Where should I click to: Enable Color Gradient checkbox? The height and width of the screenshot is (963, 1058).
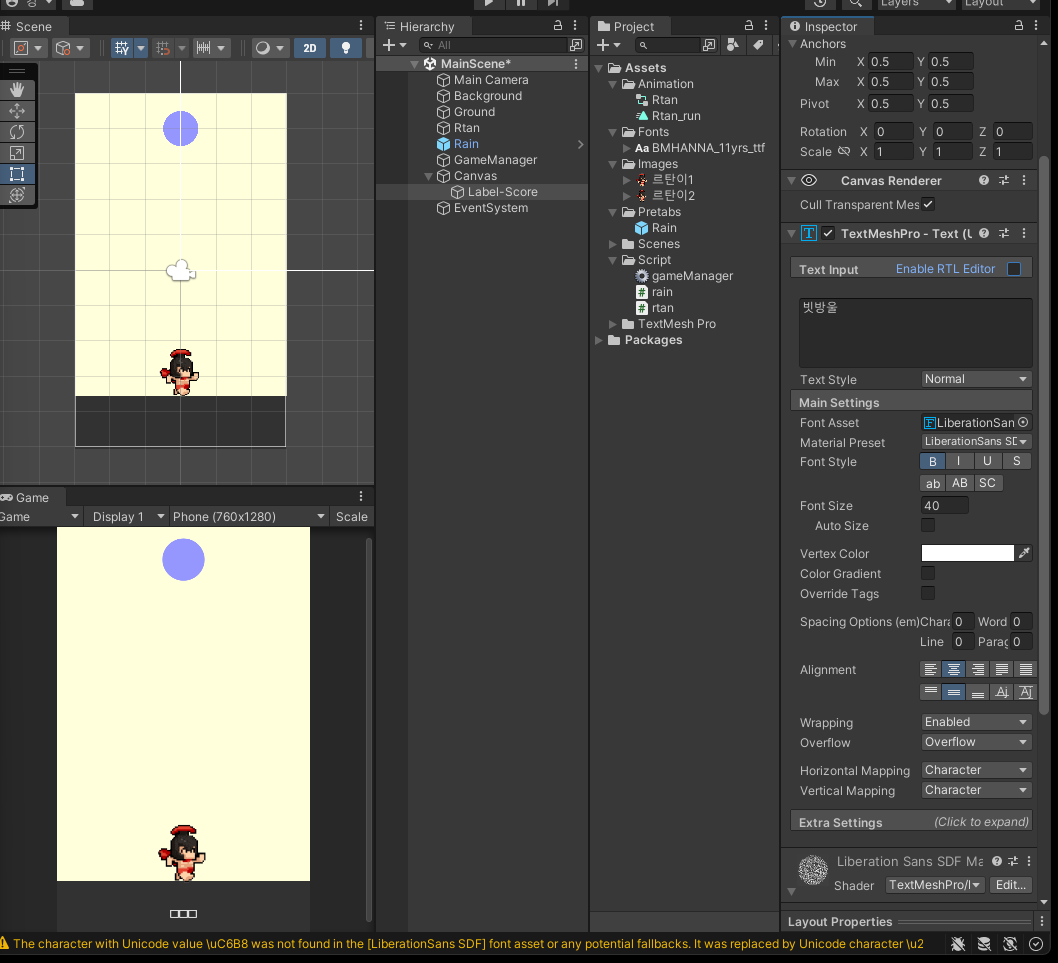(928, 573)
